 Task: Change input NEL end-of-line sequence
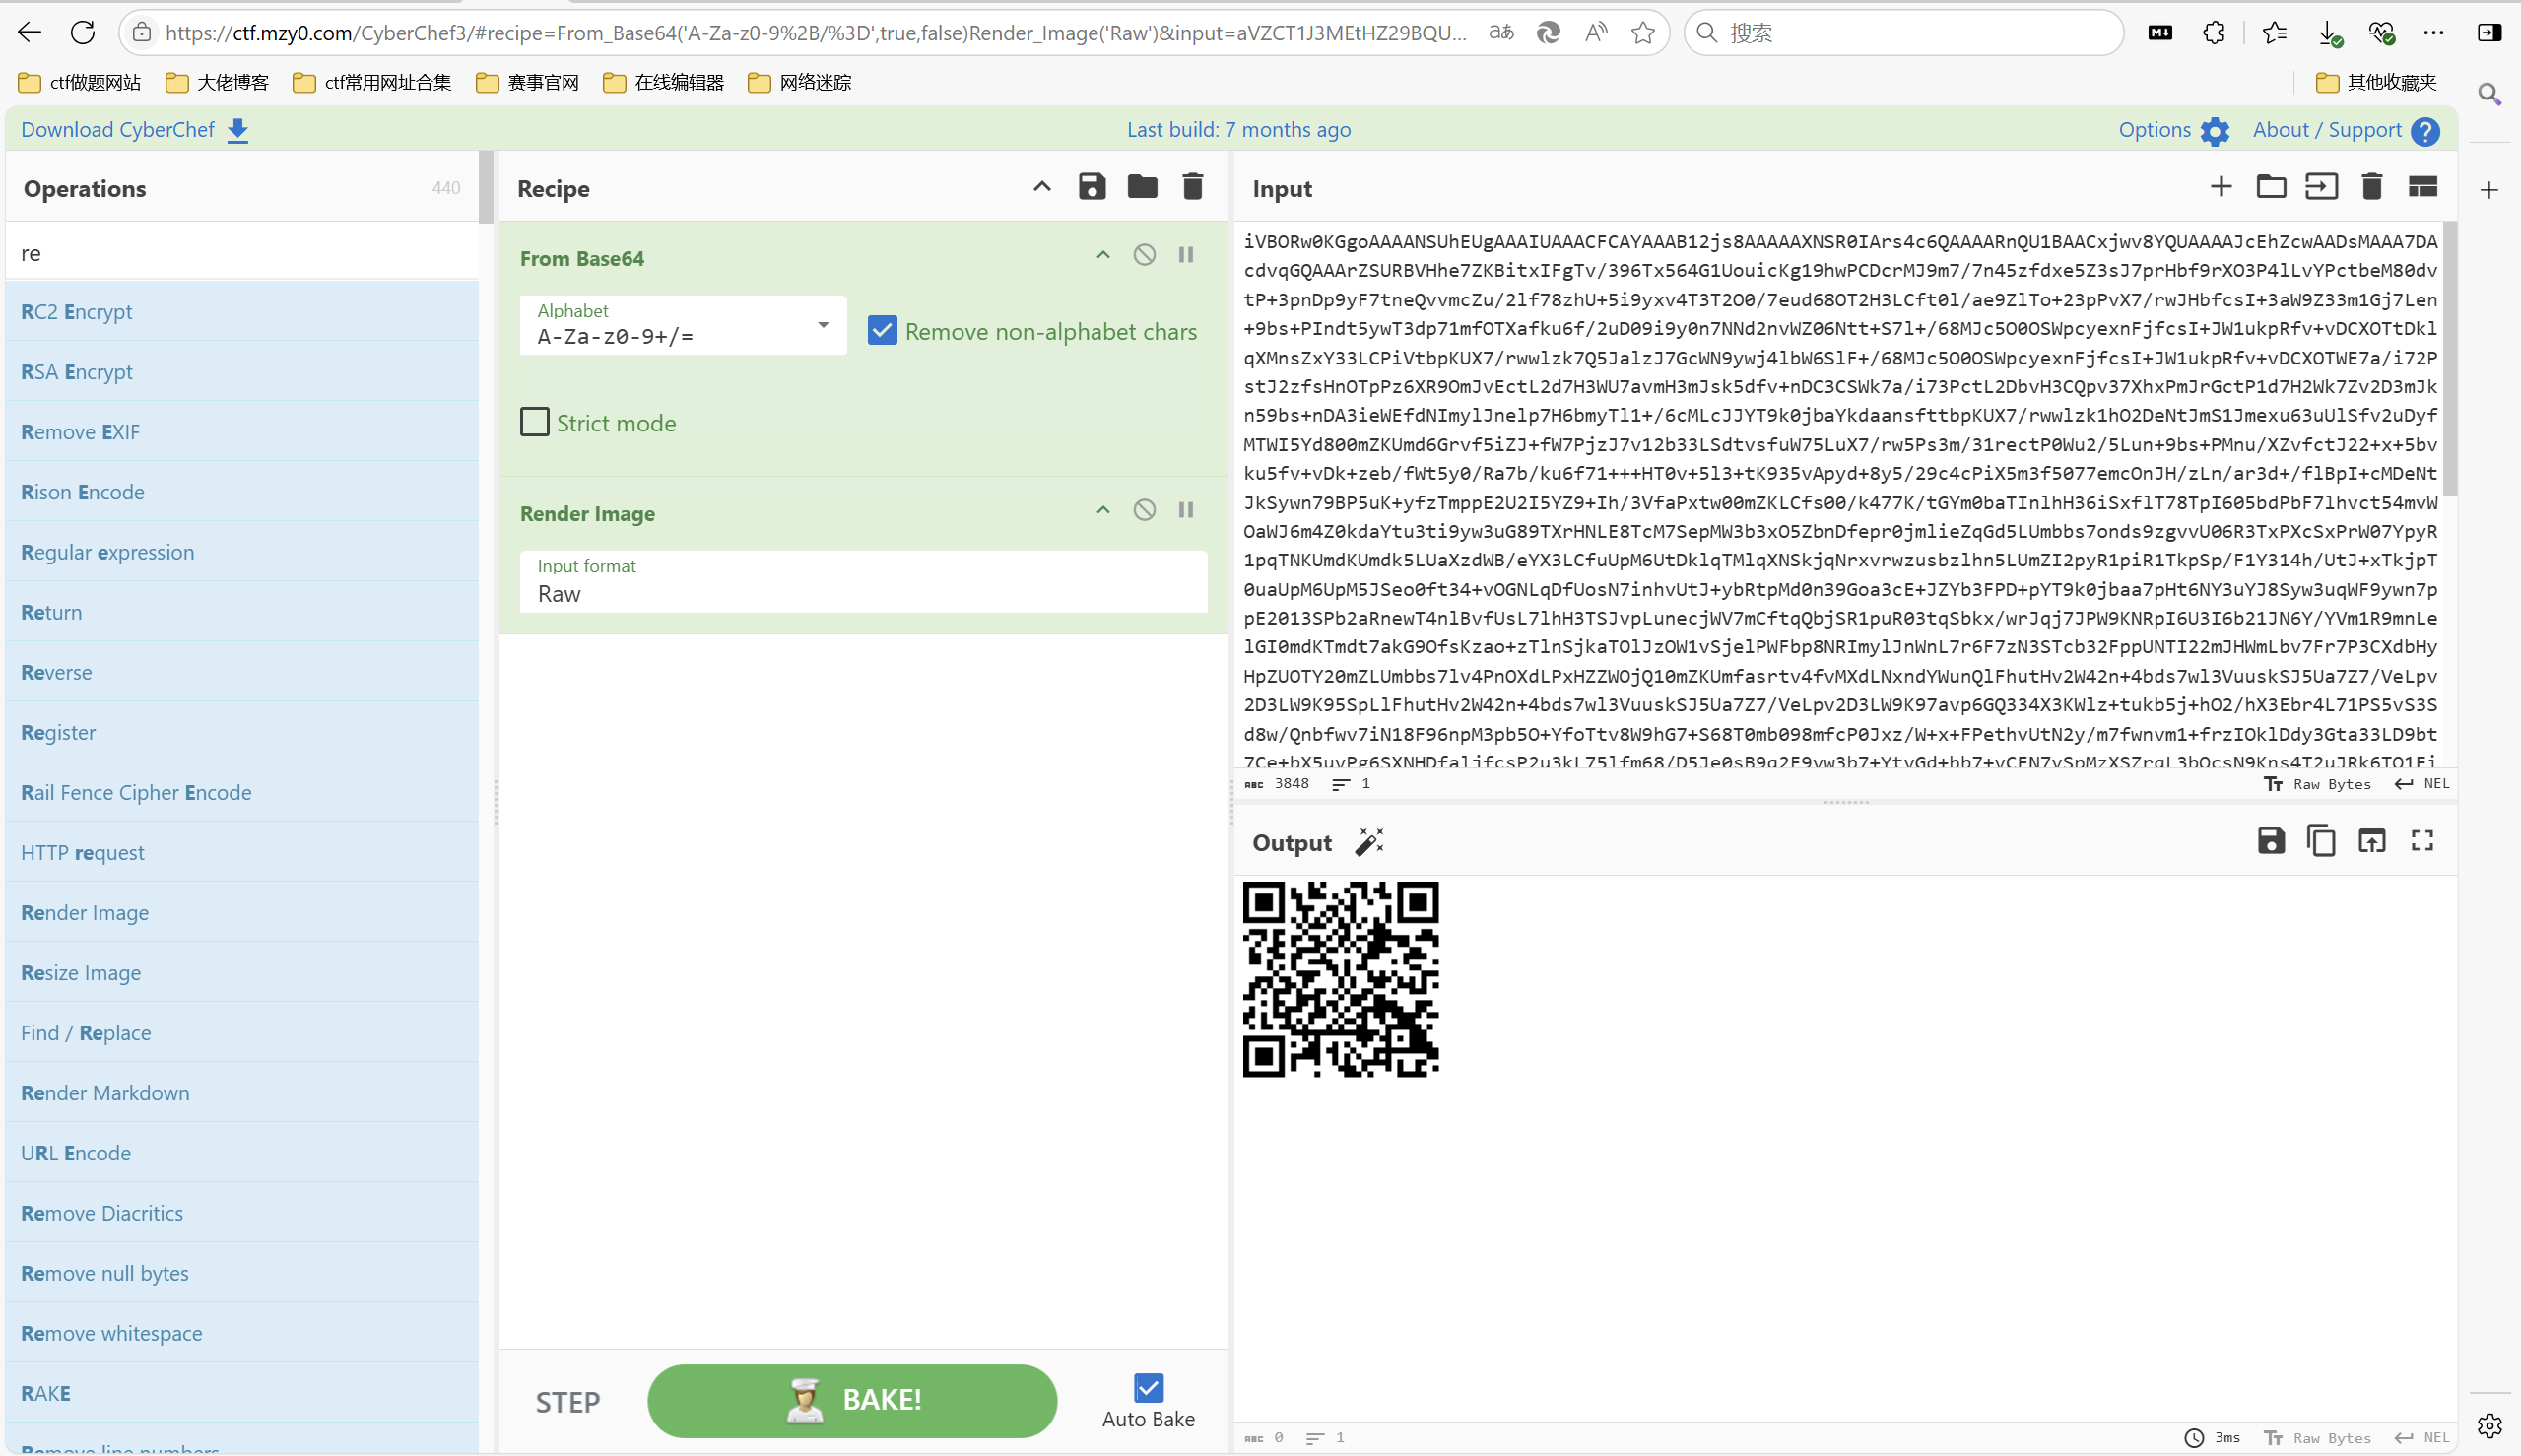pyautogui.click(x=2422, y=784)
